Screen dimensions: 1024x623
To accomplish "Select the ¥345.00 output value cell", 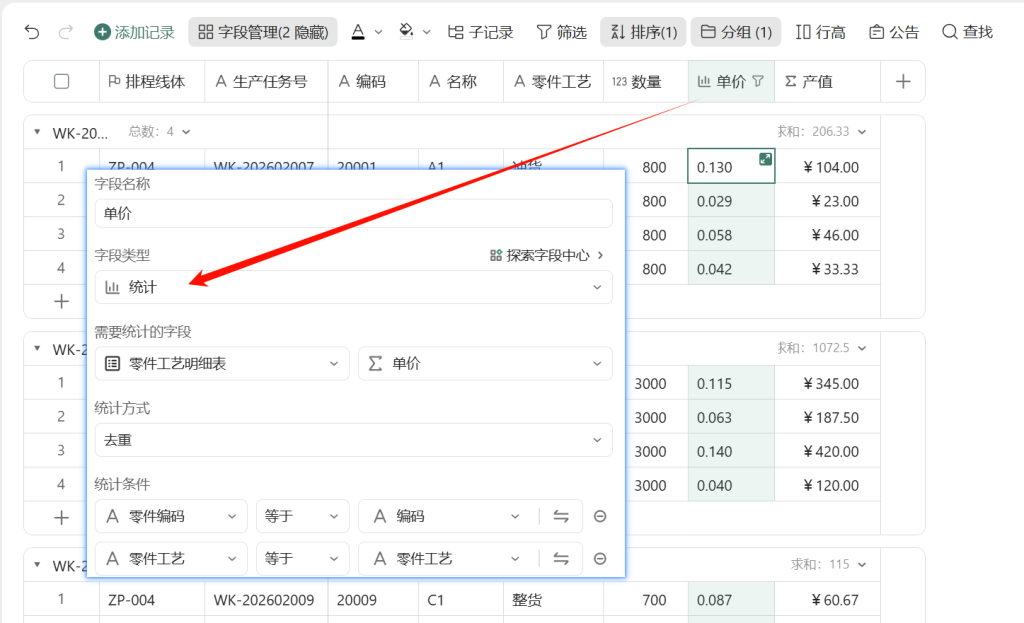I will [827, 383].
